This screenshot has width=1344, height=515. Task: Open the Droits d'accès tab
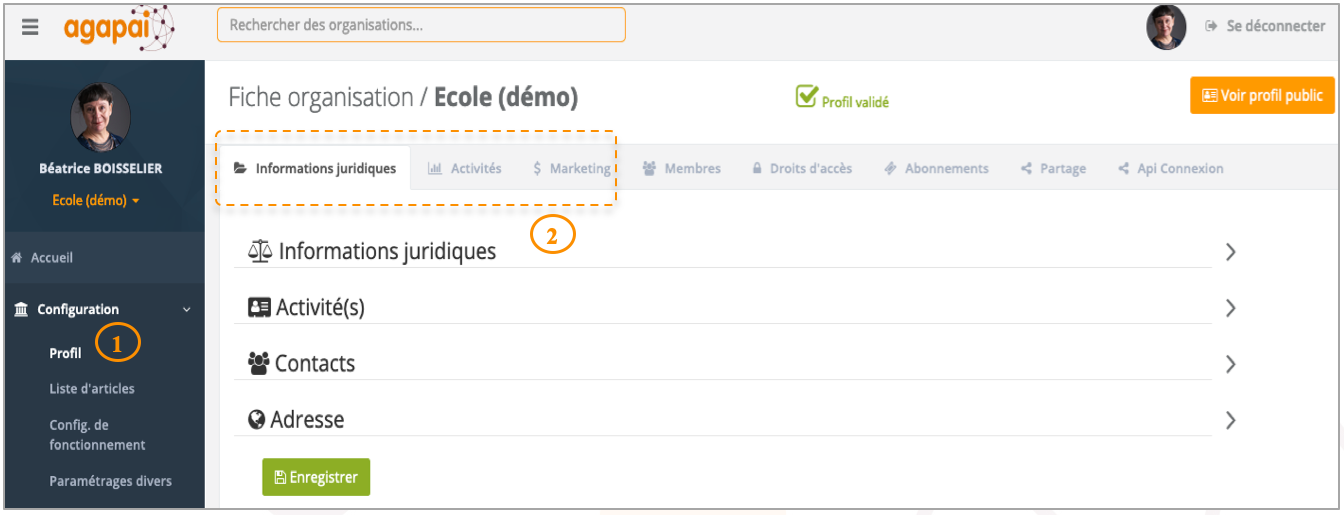tap(802, 169)
